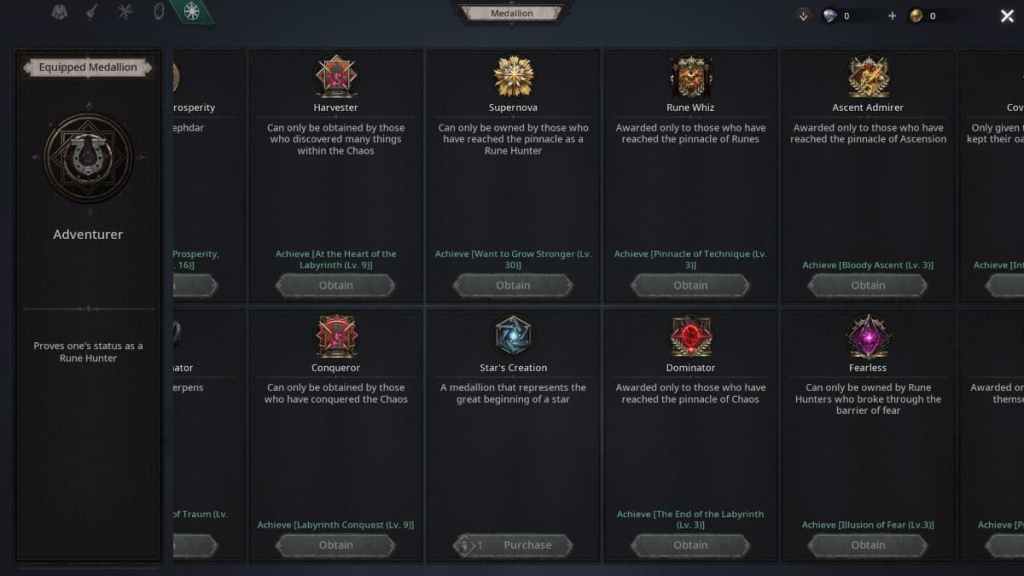Obtain the Harvester medallion
1024x576 pixels.
(x=336, y=285)
